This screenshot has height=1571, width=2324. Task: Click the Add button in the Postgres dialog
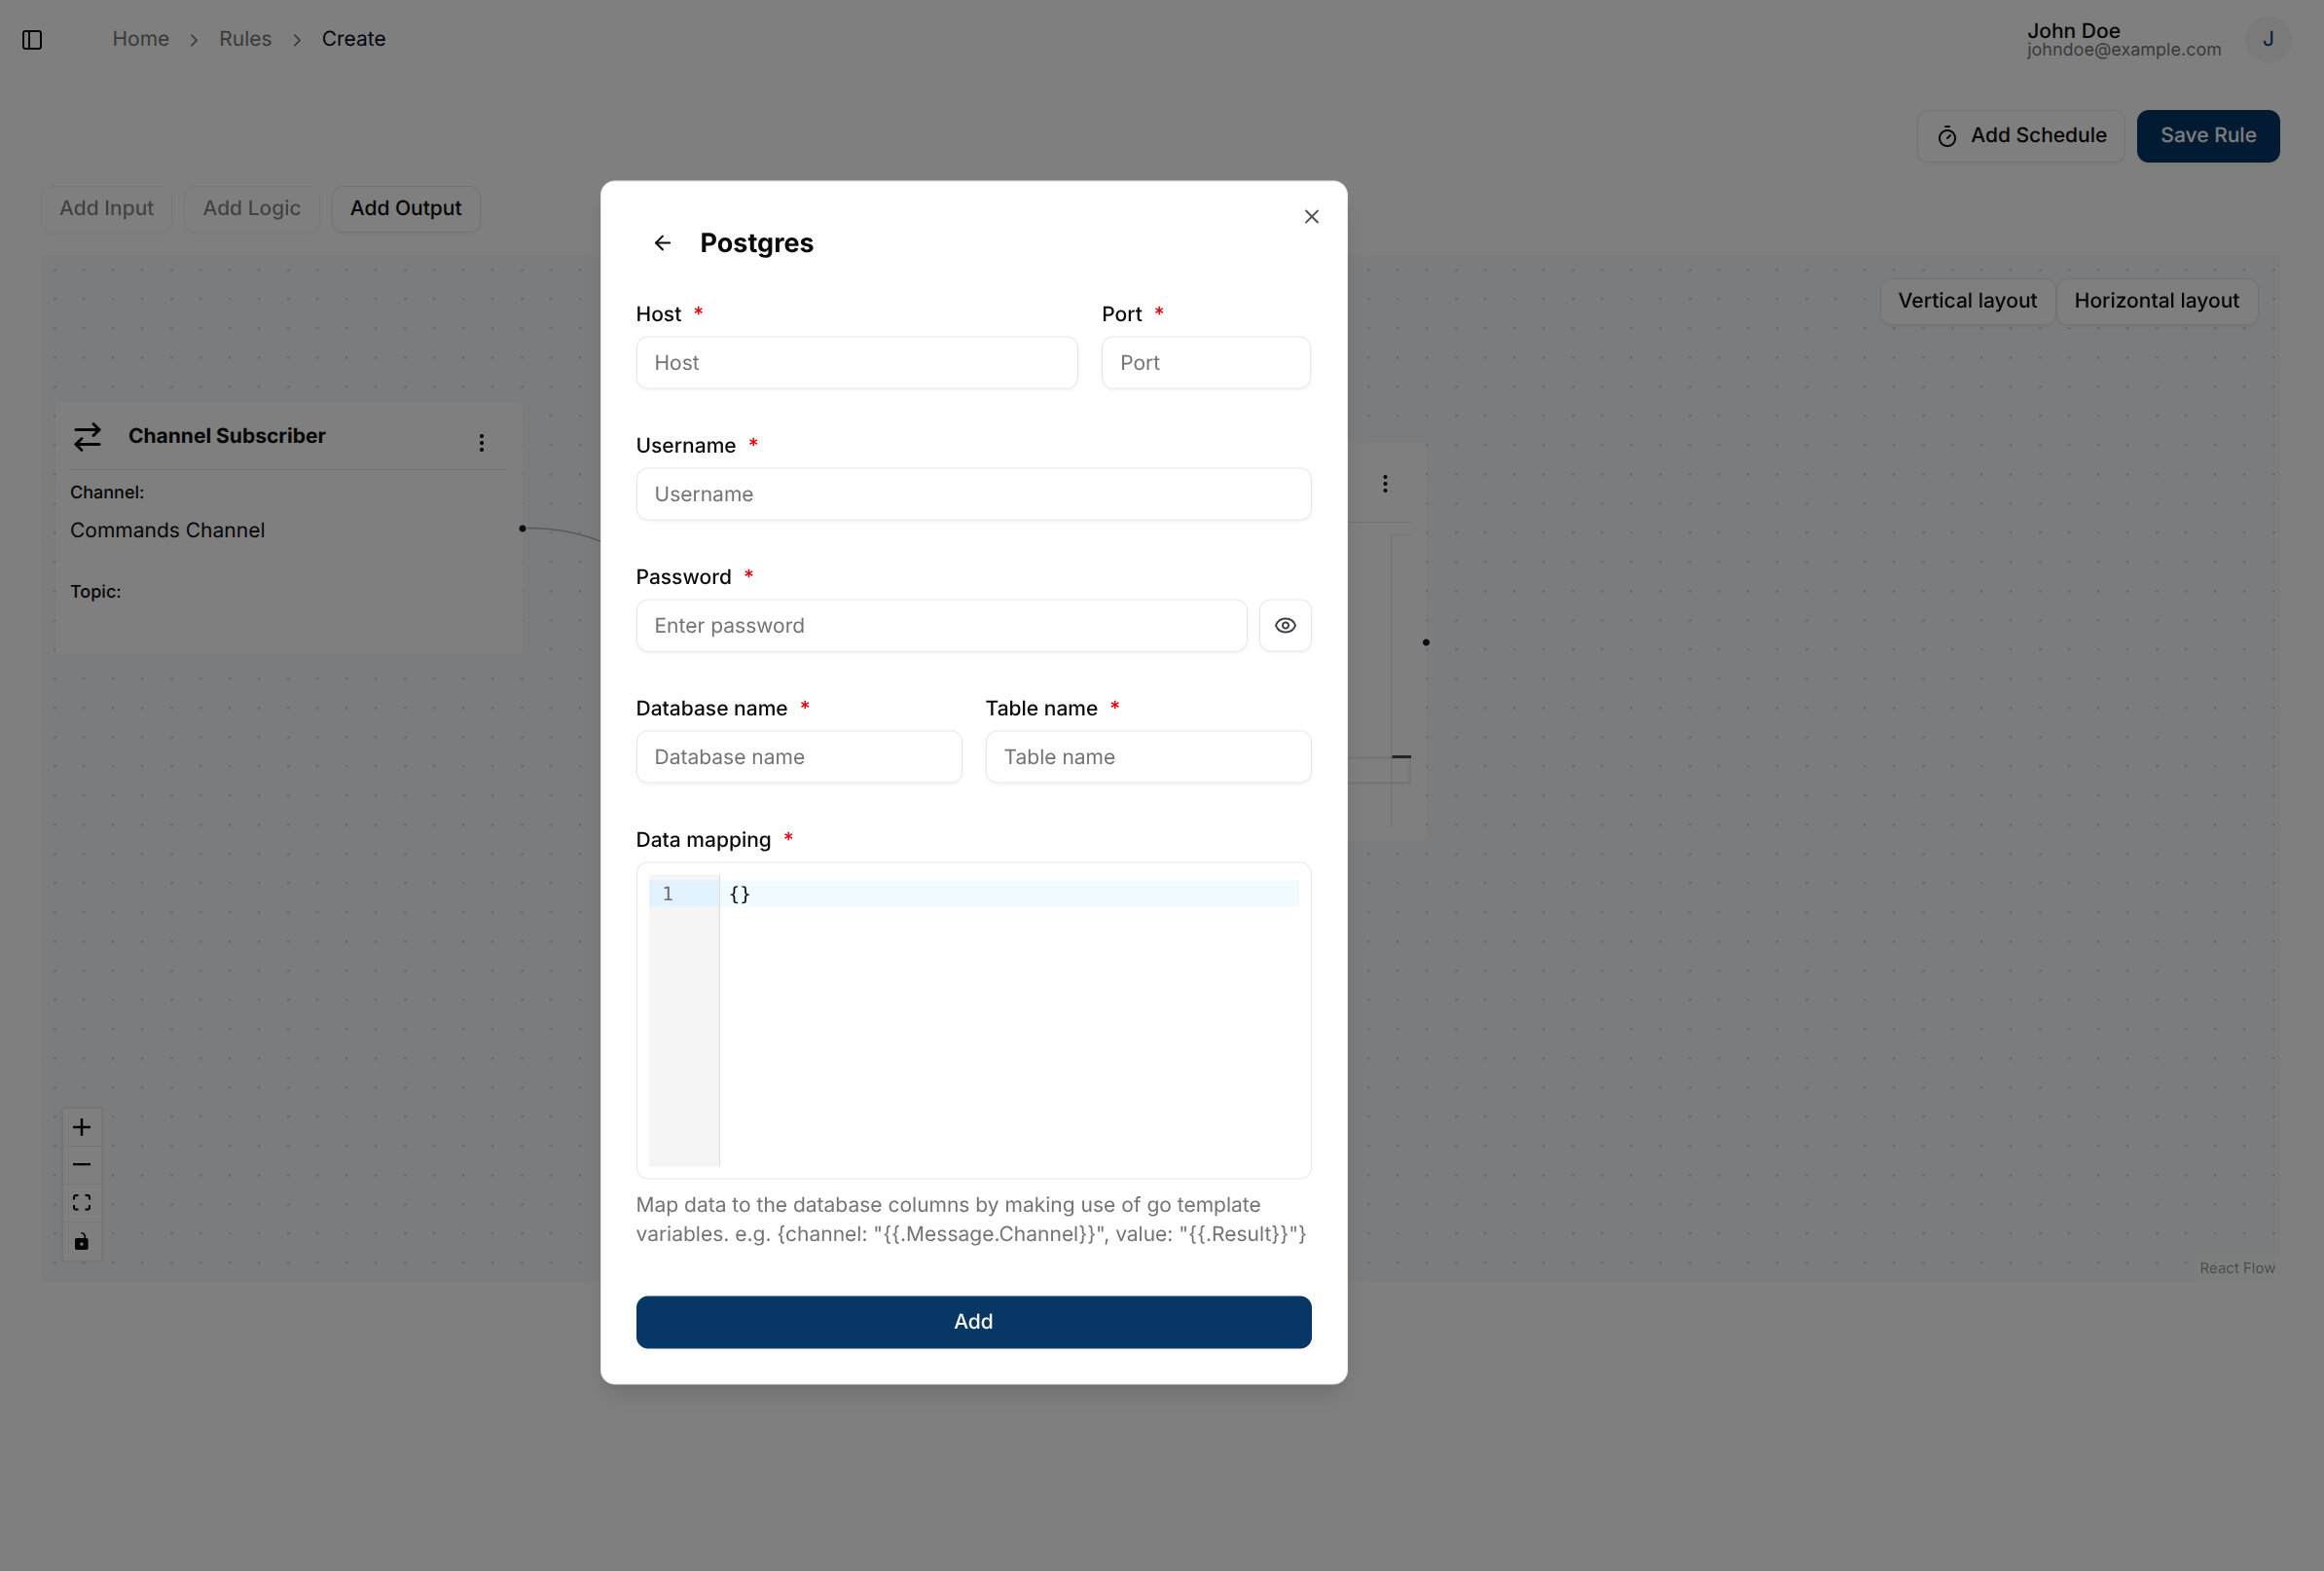(x=974, y=1322)
